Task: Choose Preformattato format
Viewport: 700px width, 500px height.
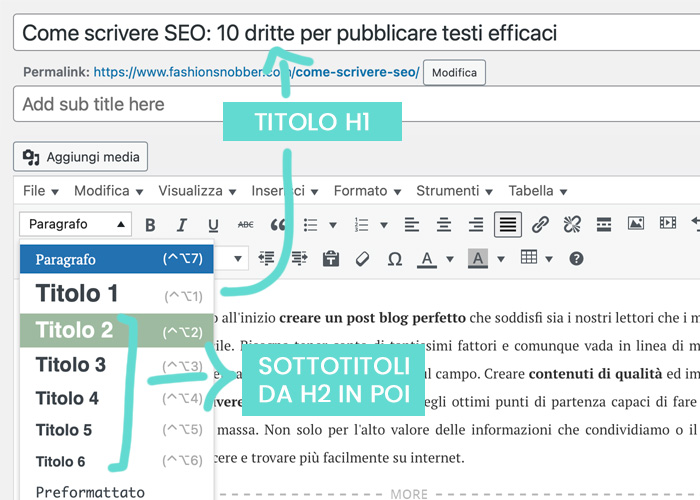Action: click(117, 492)
